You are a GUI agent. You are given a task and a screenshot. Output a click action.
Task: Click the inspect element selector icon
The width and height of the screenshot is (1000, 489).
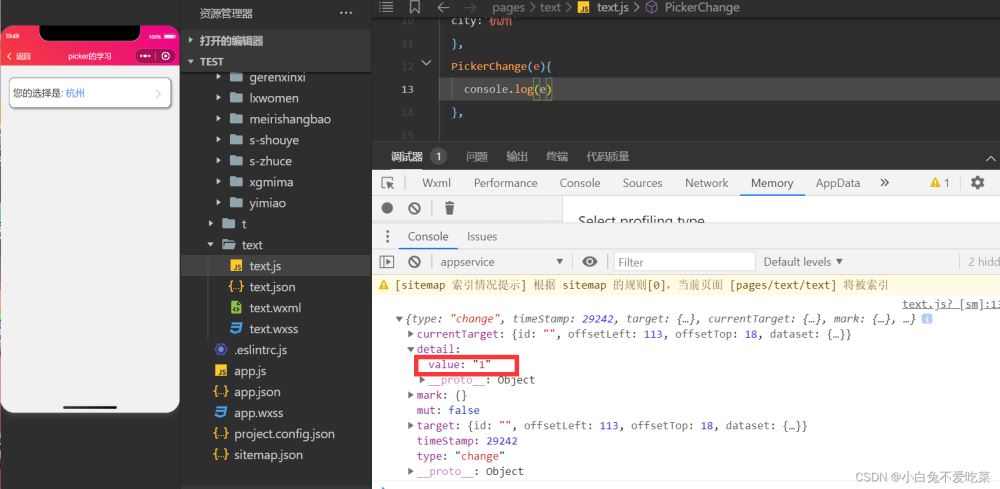click(388, 183)
